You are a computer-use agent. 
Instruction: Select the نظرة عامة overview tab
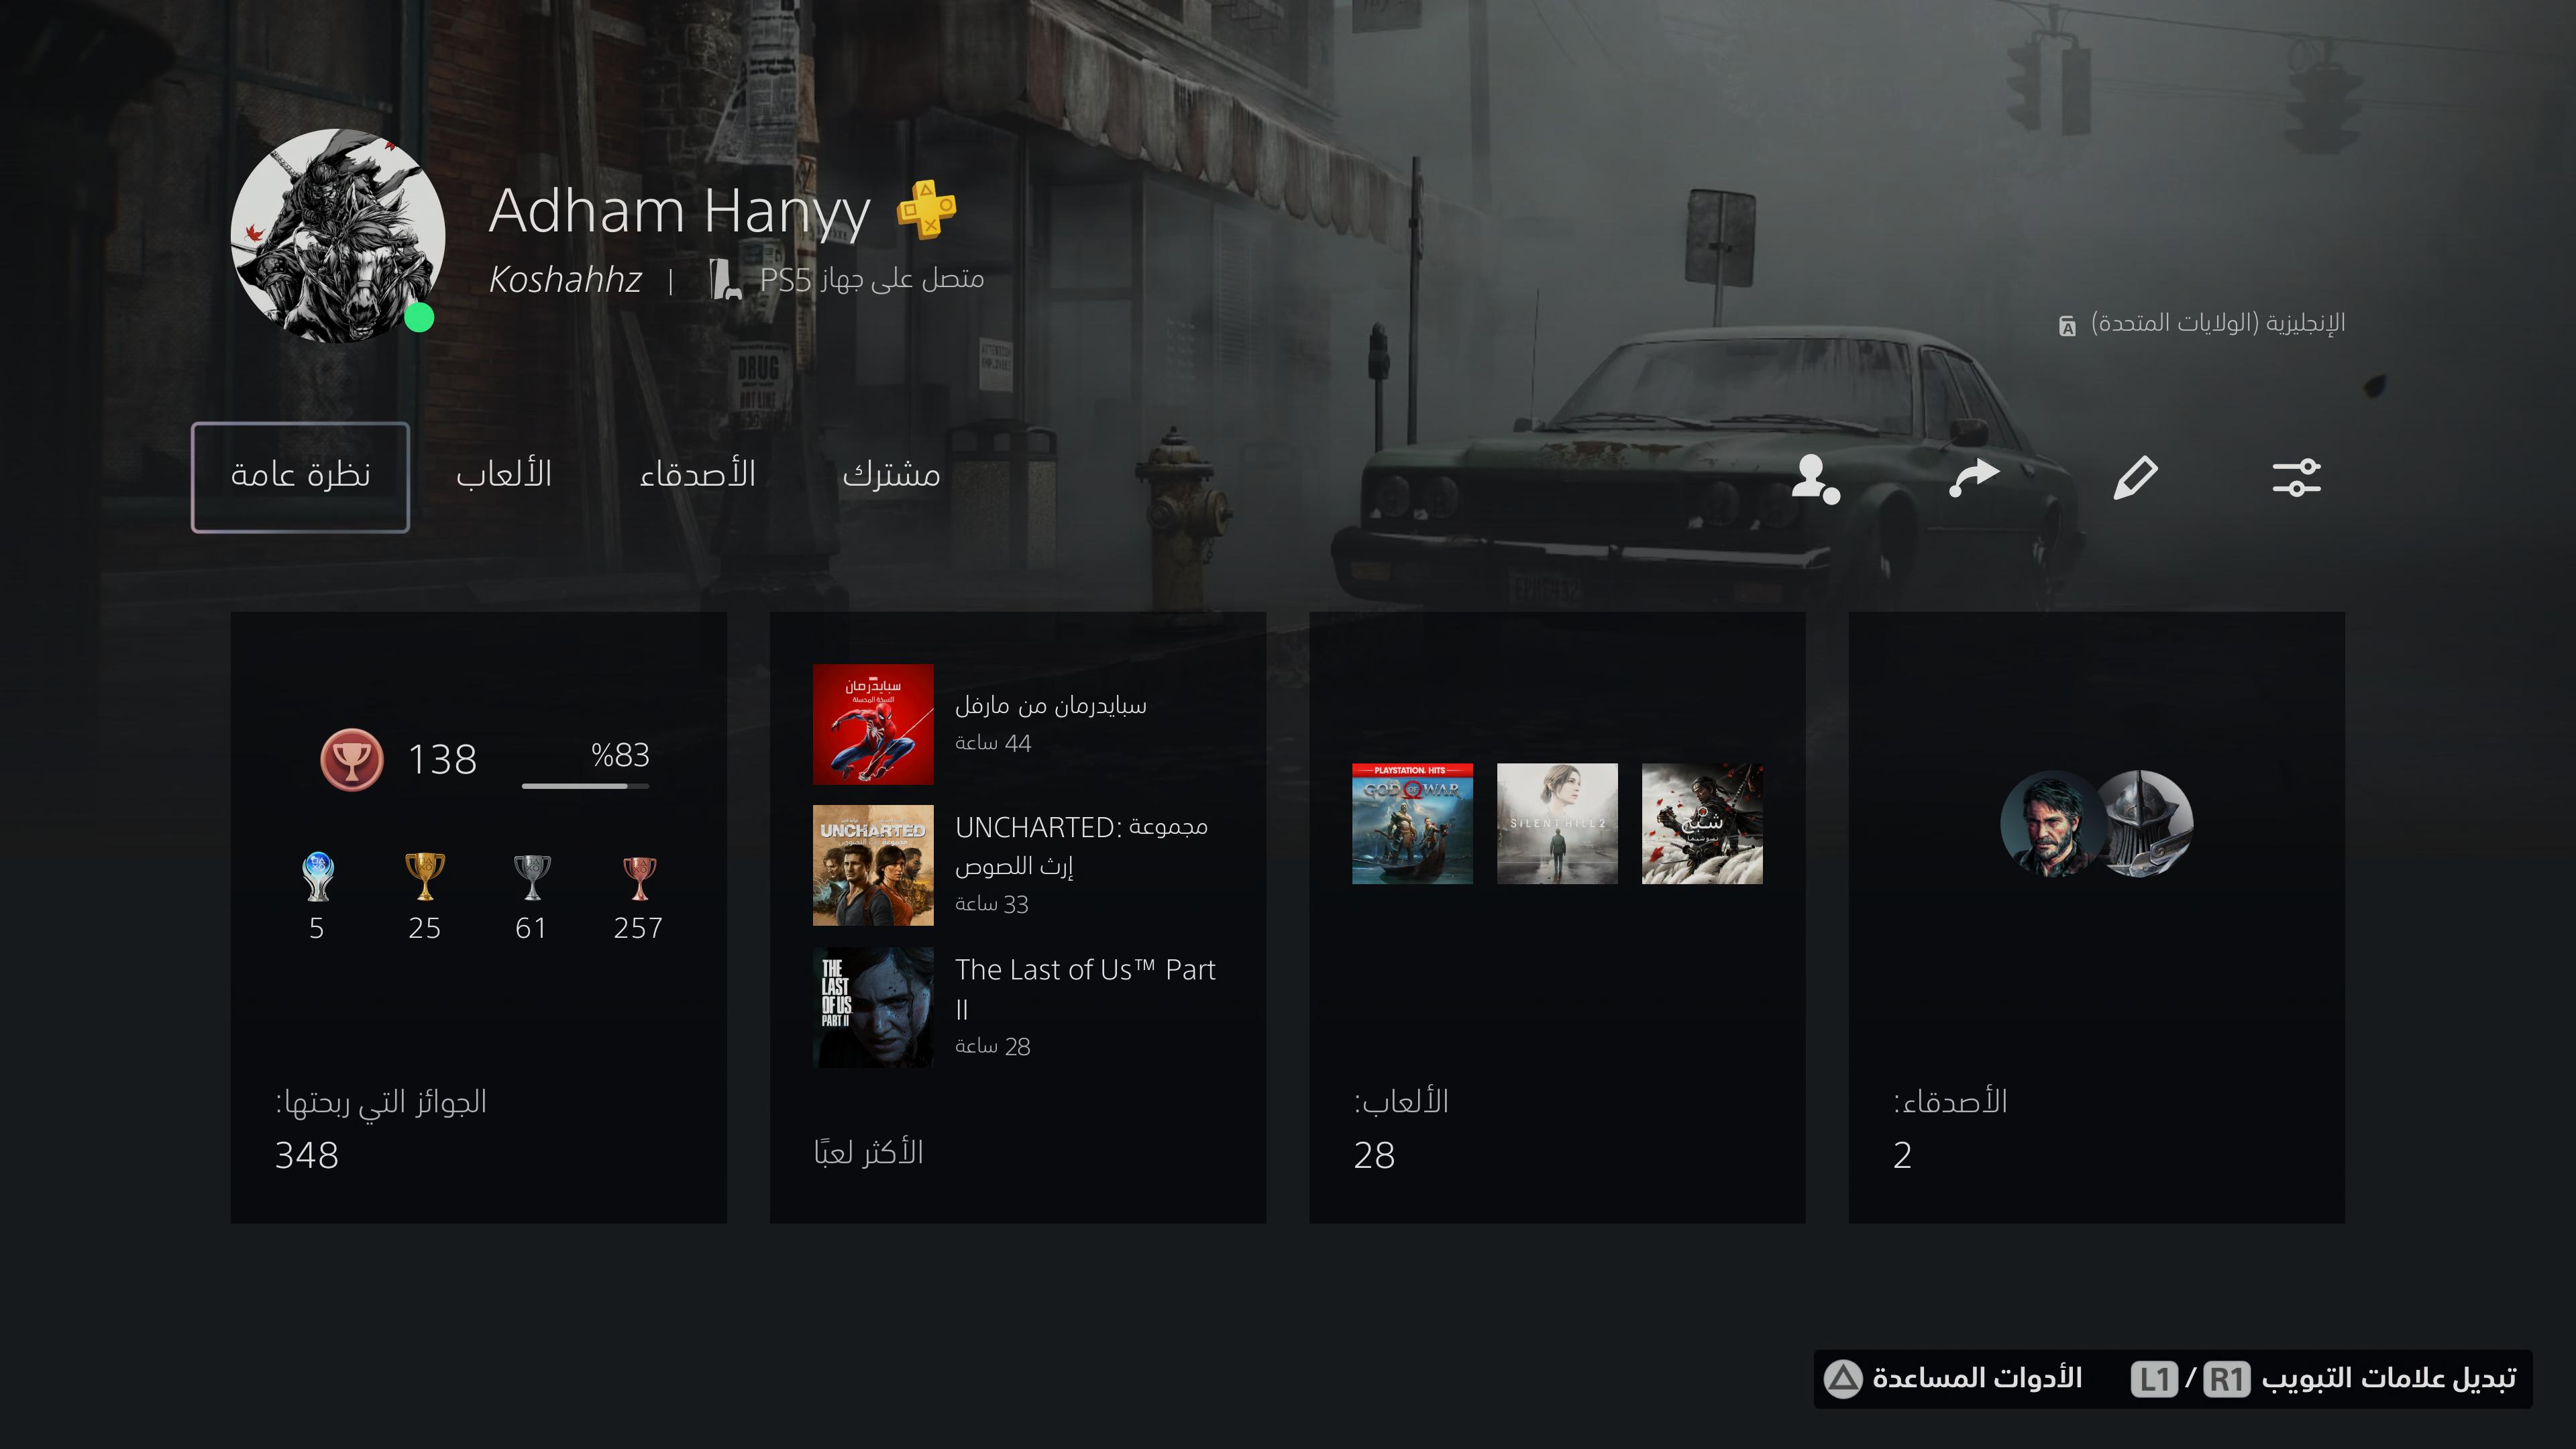[x=300, y=477]
